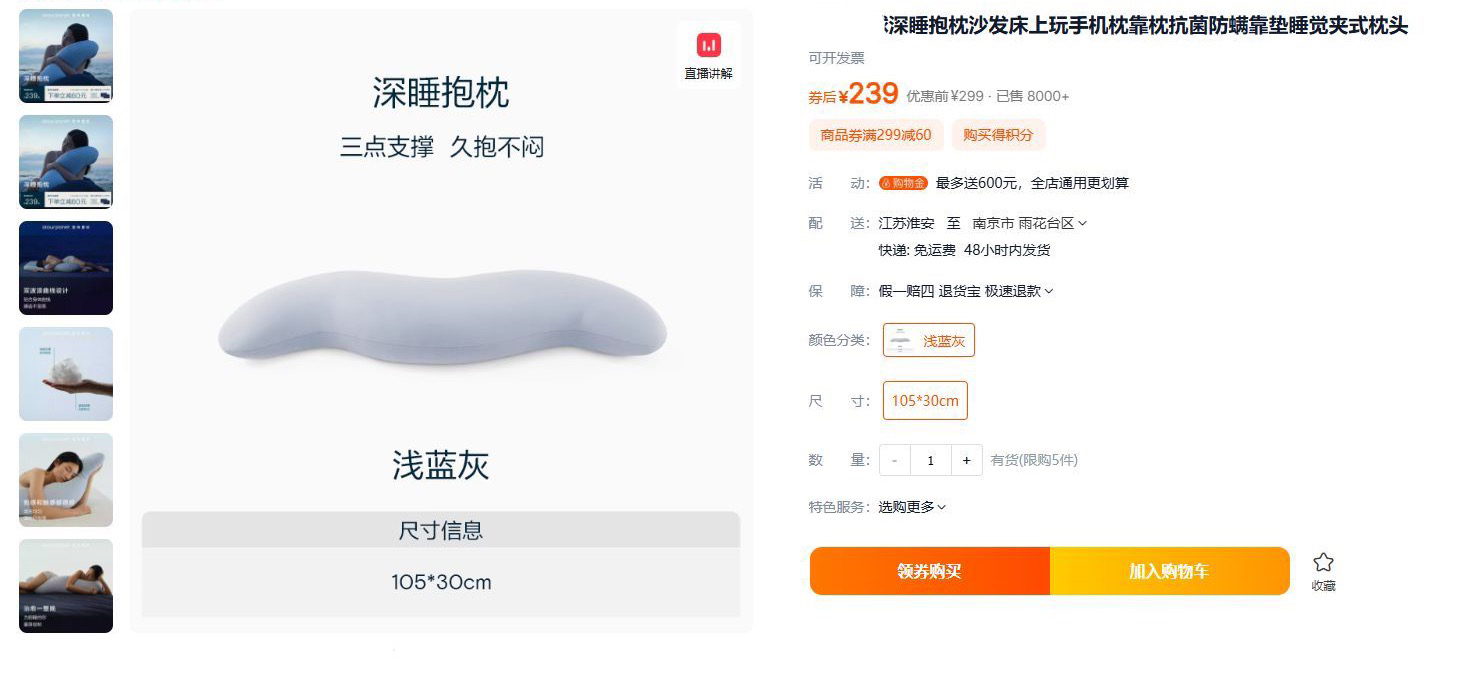1461x679 pixels.
Task: Open the 直播讲解 live broadcast icon
Action: 708,55
